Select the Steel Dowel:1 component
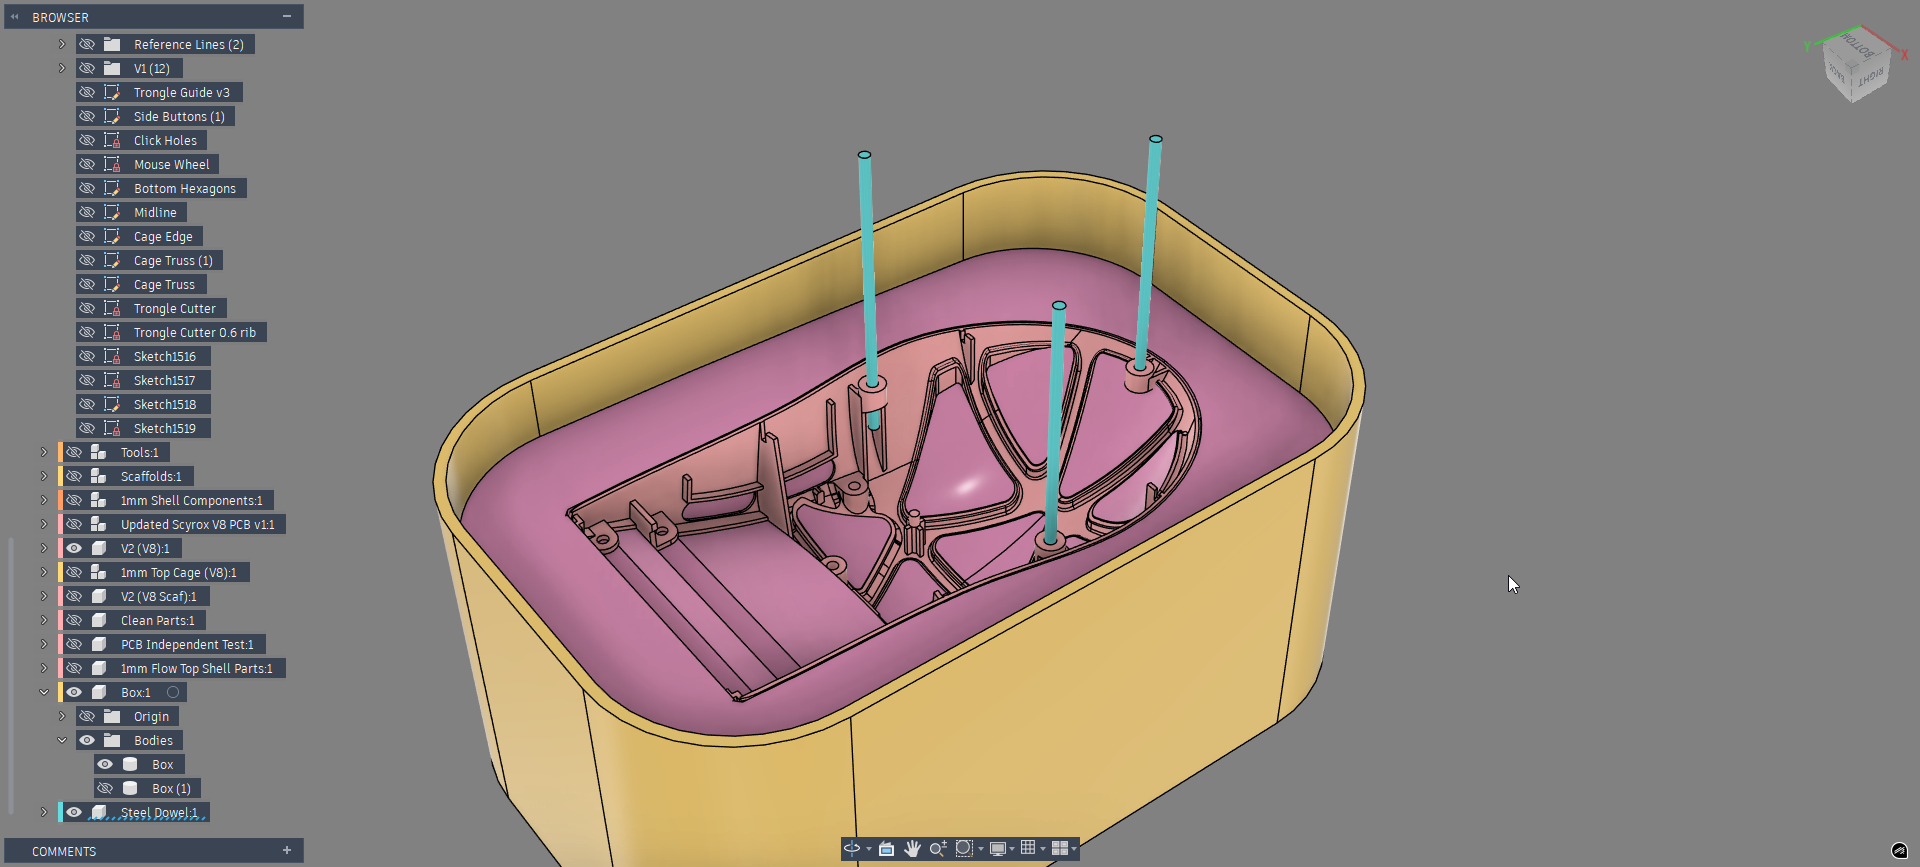This screenshot has width=1920, height=867. [159, 812]
